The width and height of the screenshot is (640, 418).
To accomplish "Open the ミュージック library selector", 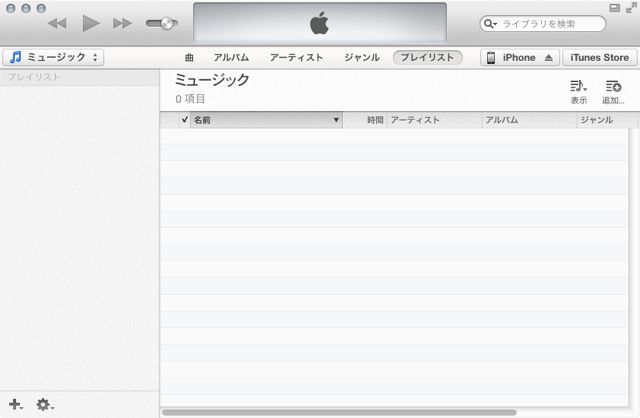I will click(x=53, y=57).
